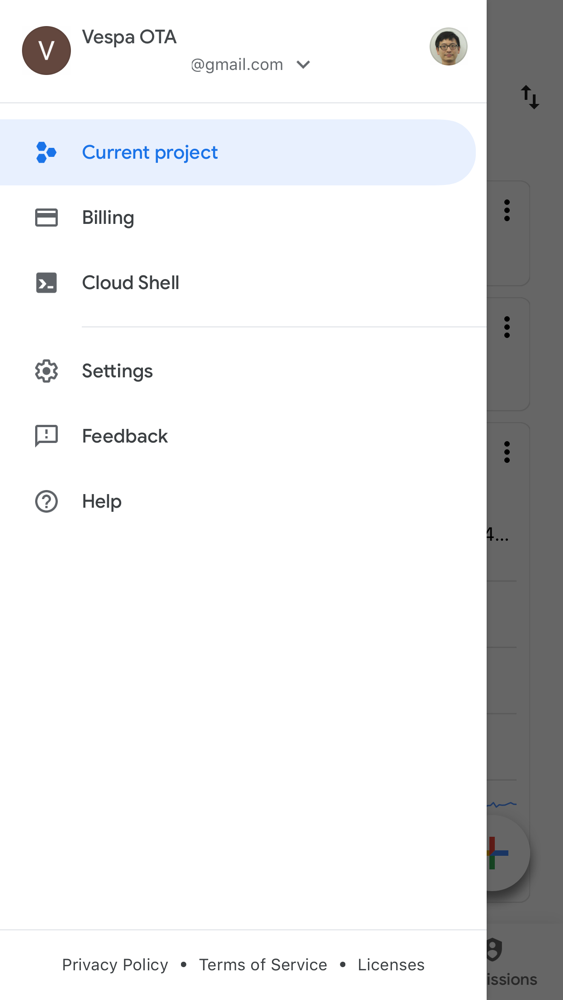Tap the user profile photo

(448, 47)
